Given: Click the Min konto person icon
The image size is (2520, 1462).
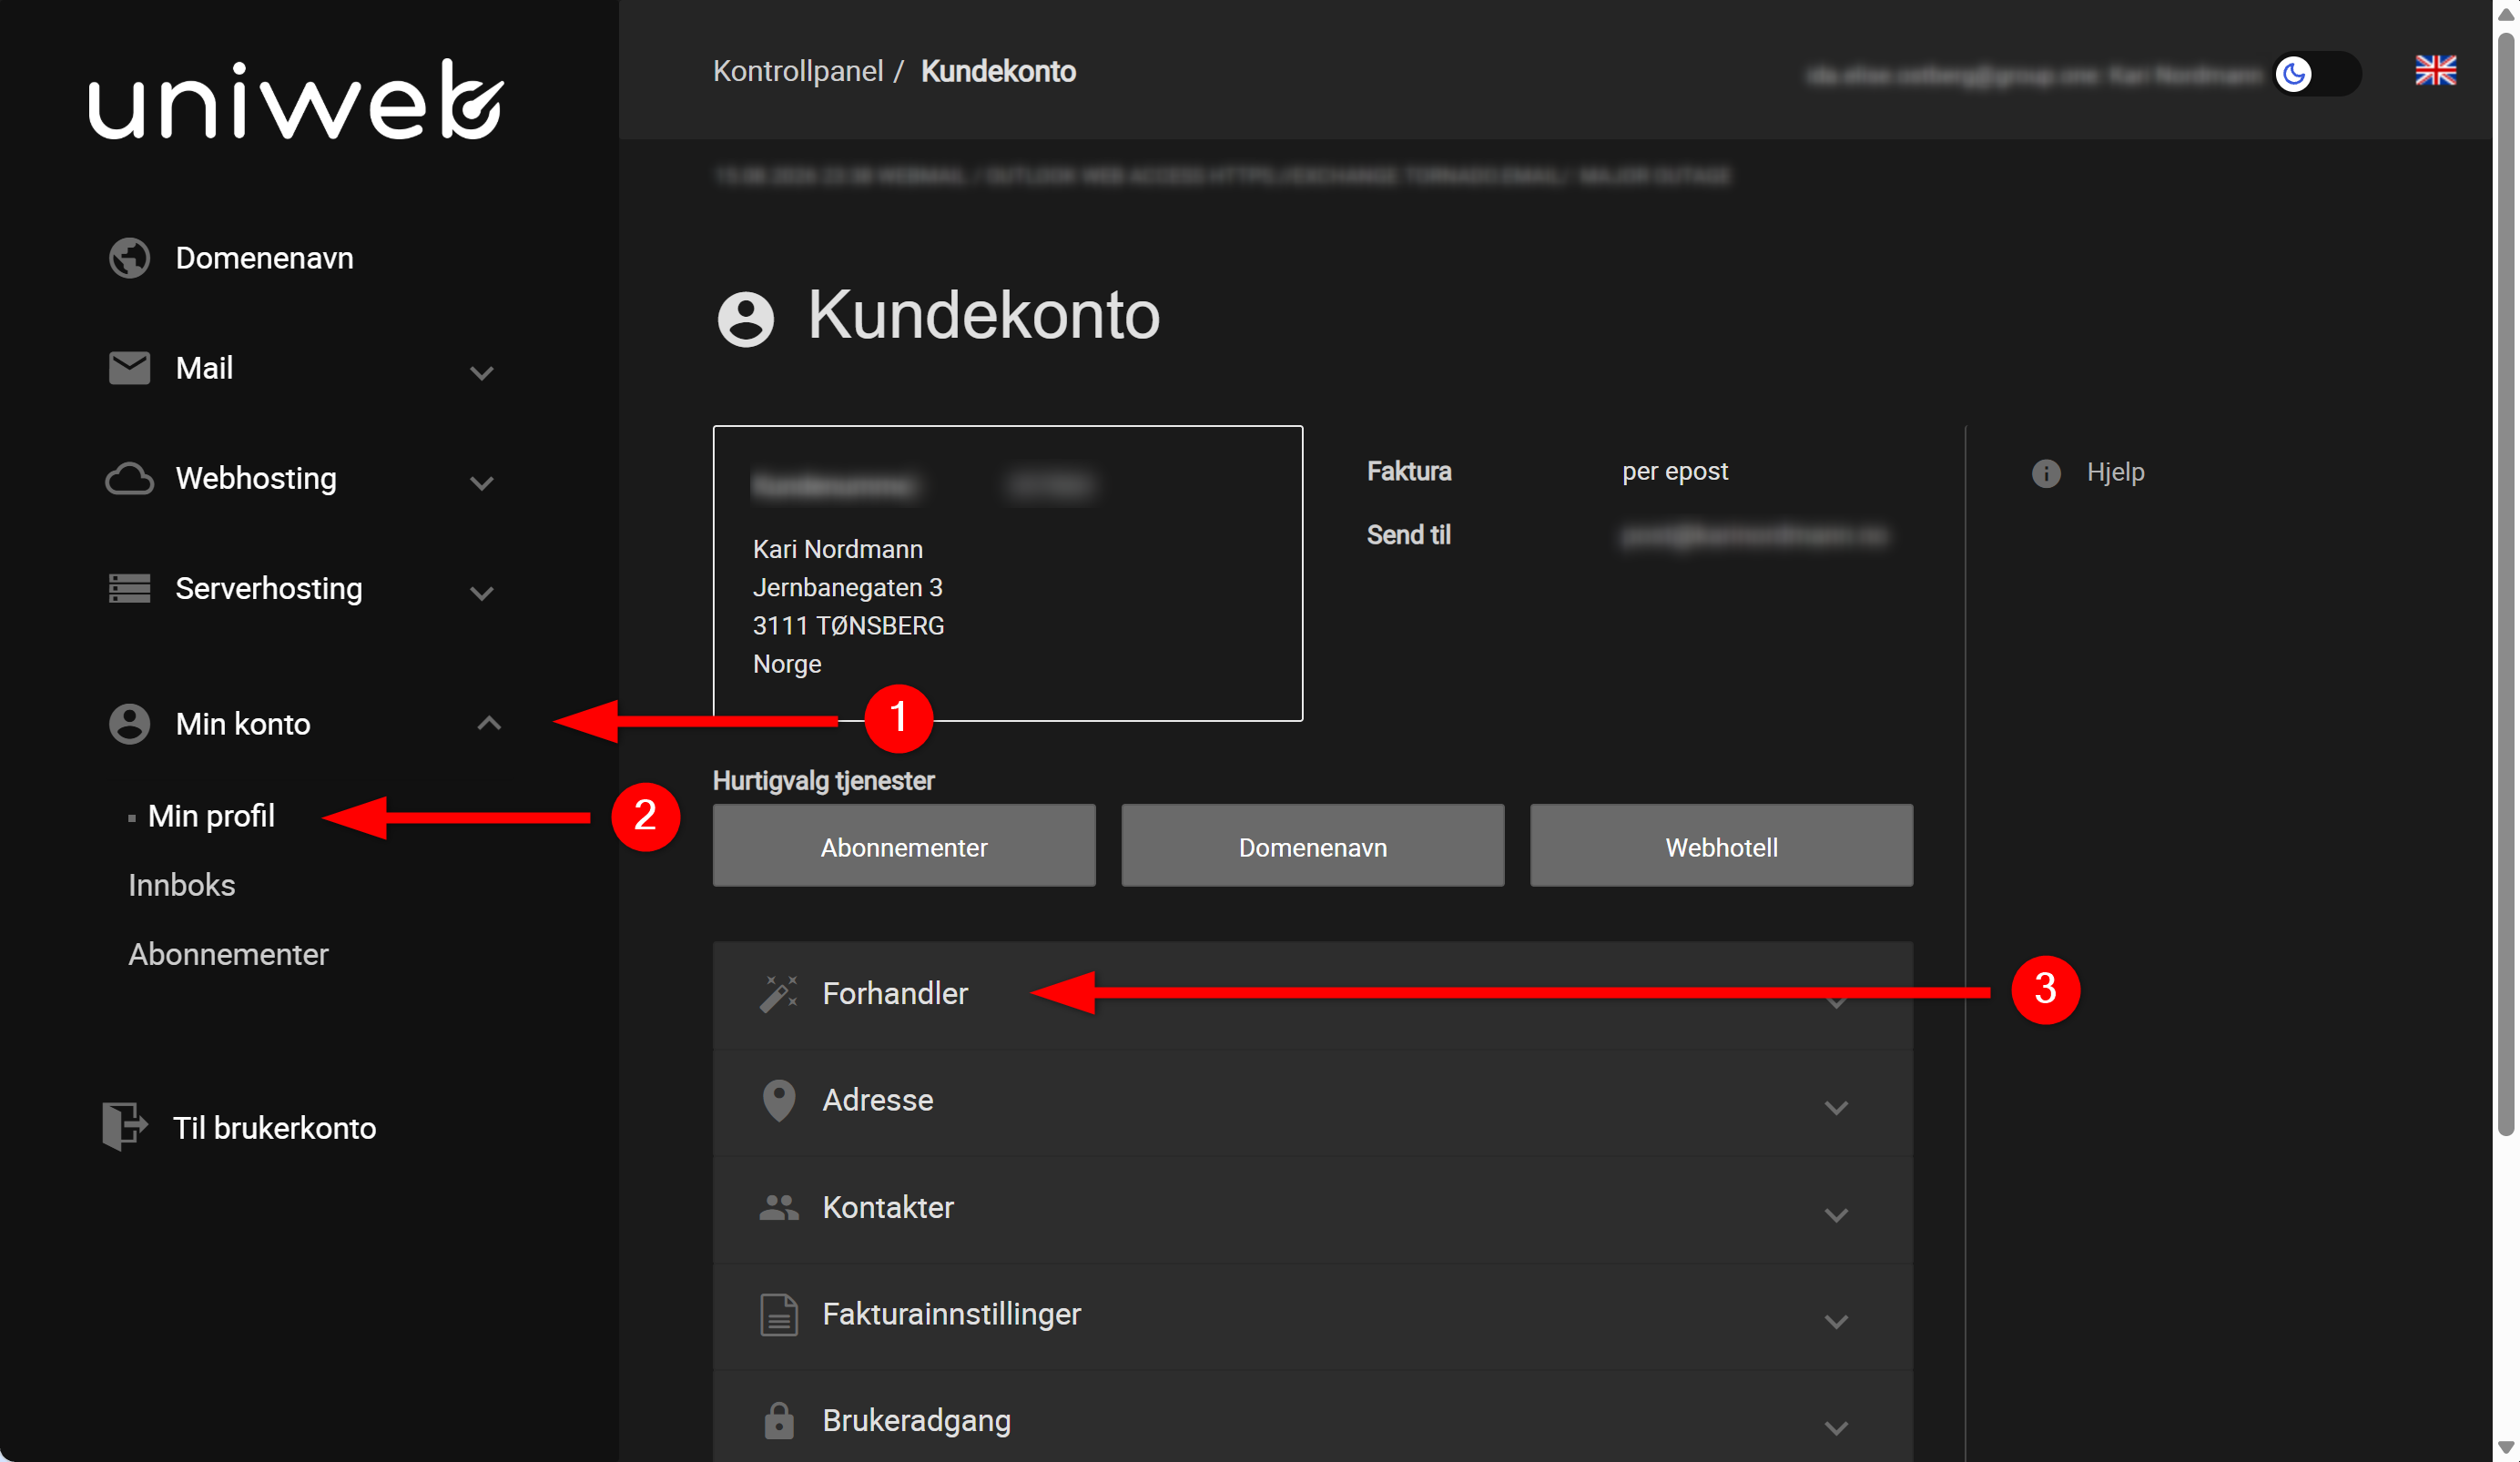Looking at the screenshot, I should (x=129, y=723).
